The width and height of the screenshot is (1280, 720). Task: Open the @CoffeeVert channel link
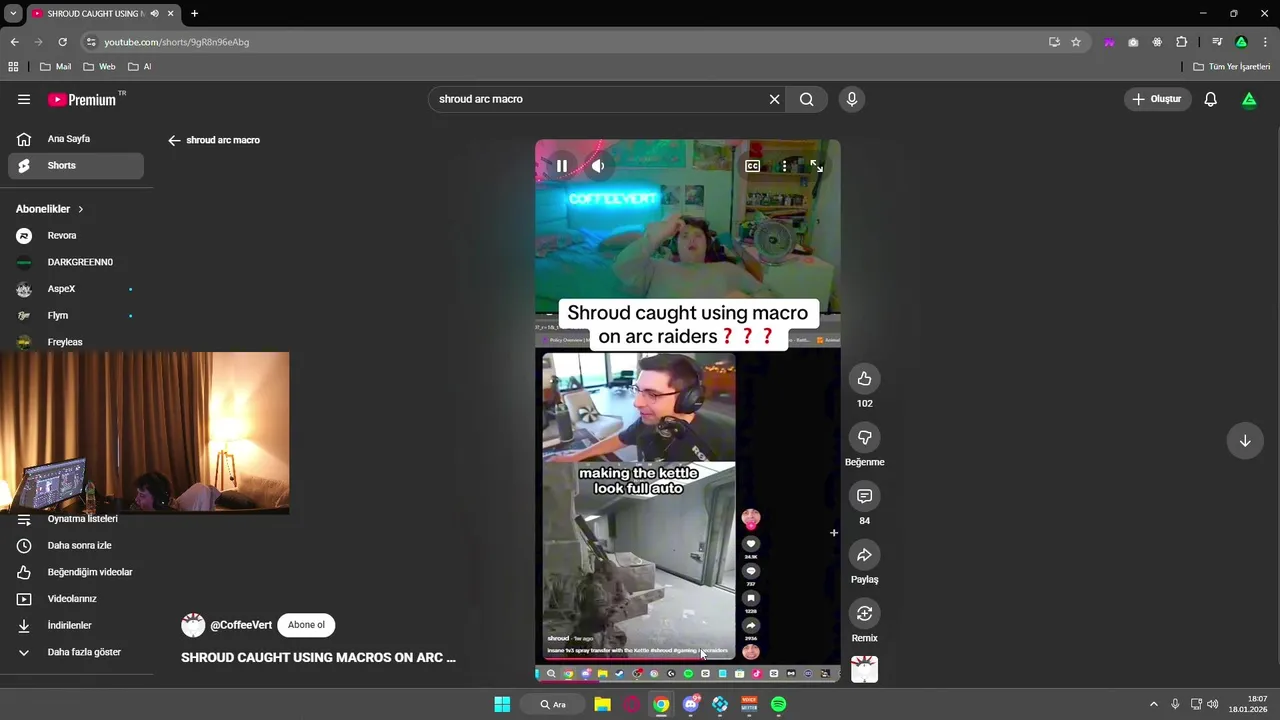(x=241, y=625)
